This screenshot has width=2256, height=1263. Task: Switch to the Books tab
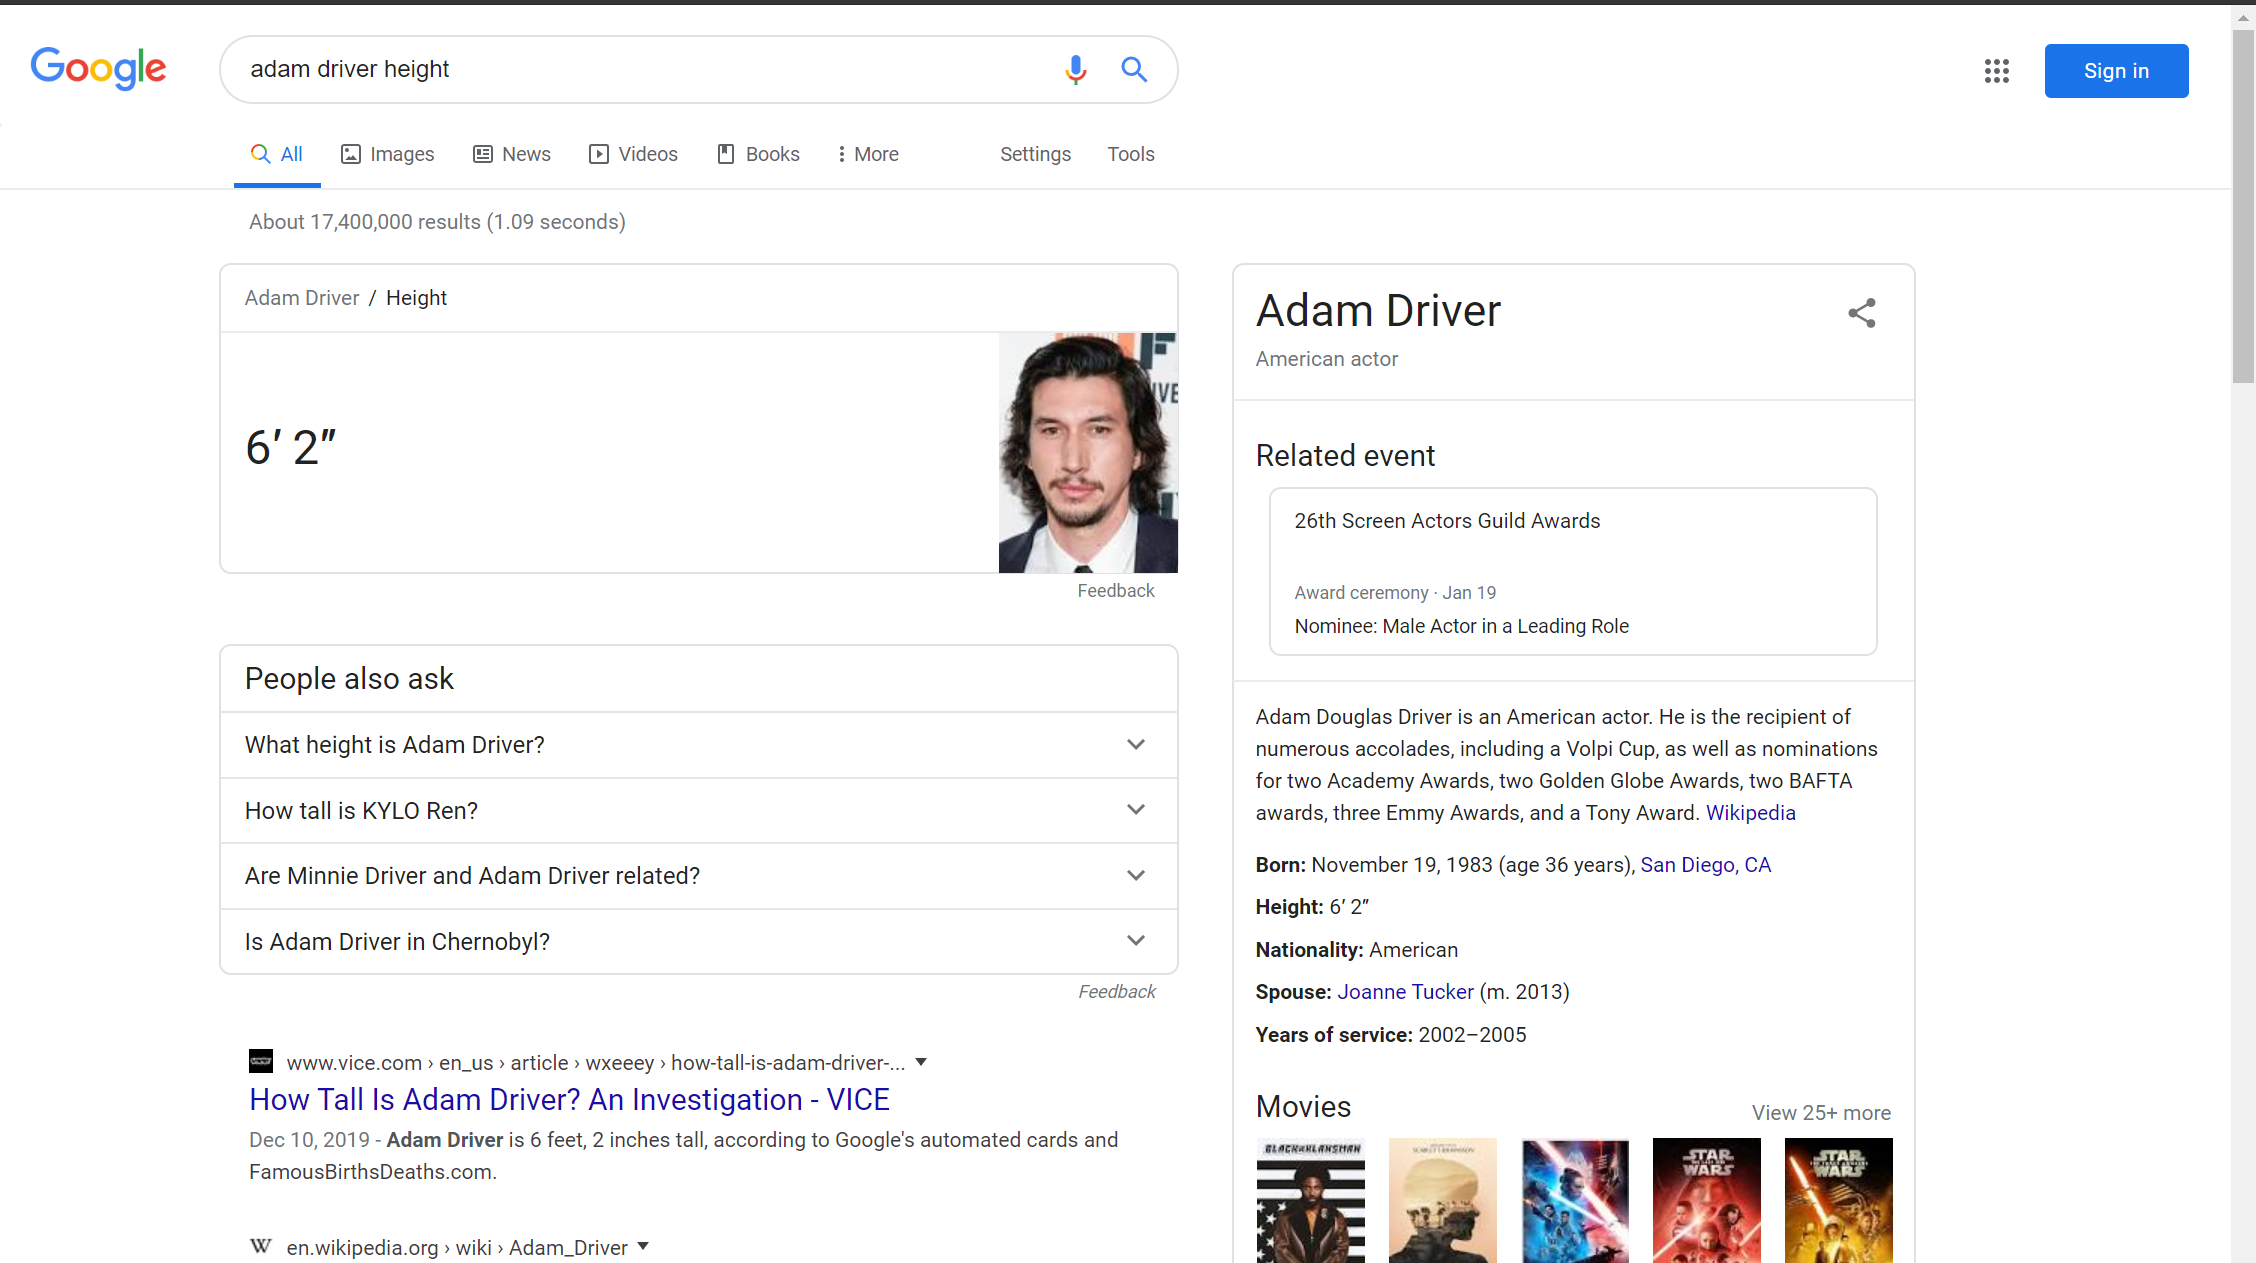click(x=758, y=154)
